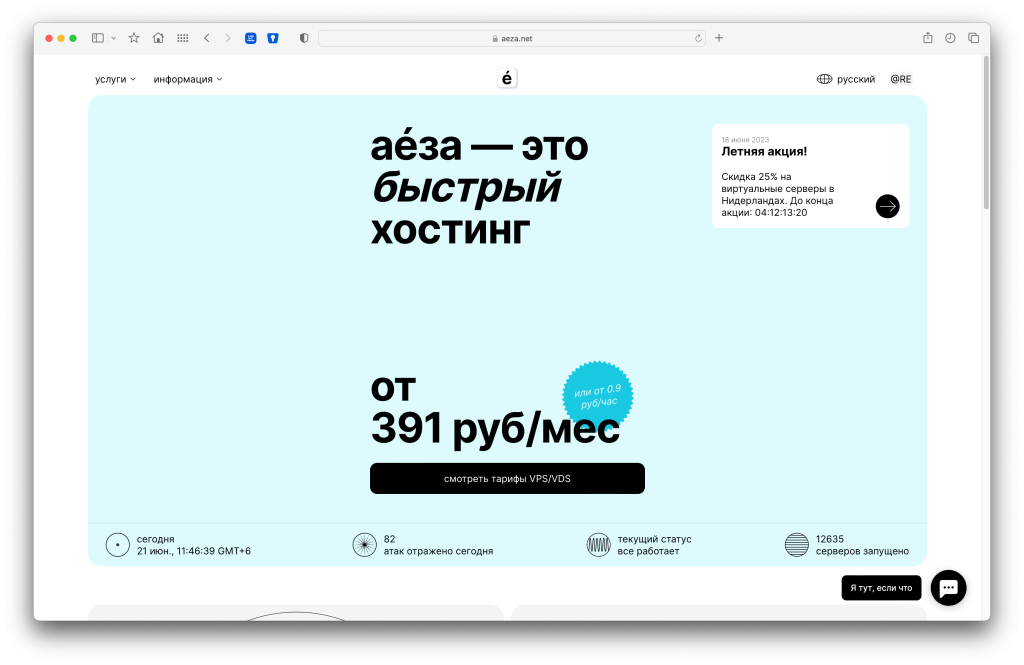Screen dimensions: 1024x665
Task: Click the 'Я тут, если что' tooltip
Action: 881,588
